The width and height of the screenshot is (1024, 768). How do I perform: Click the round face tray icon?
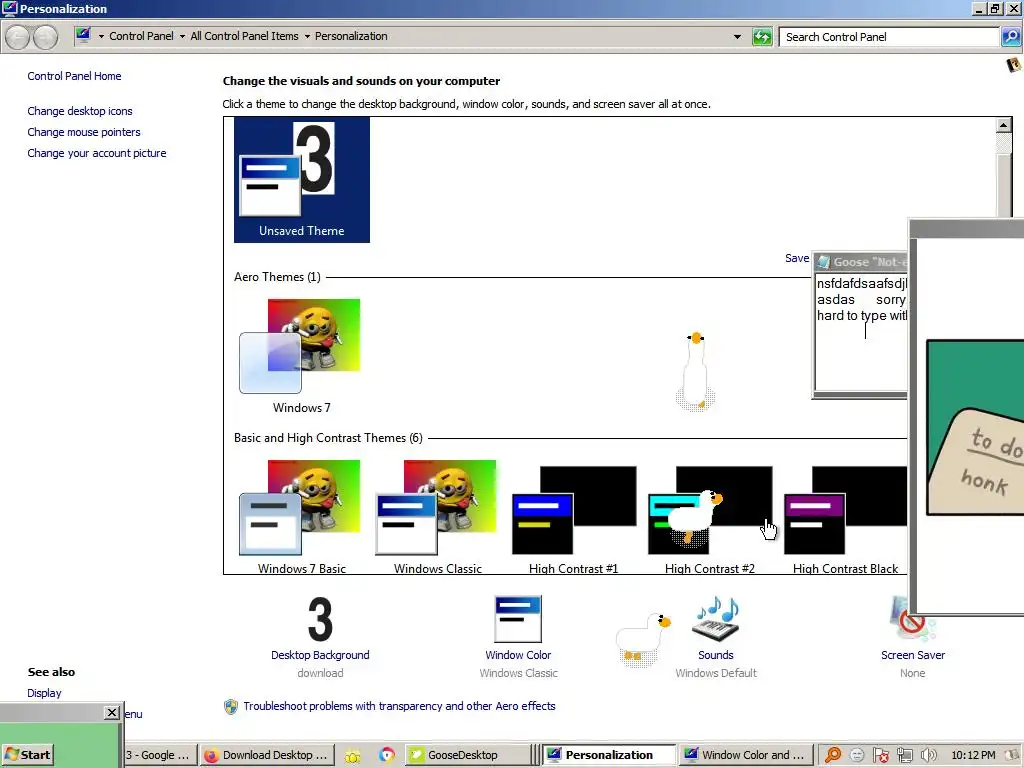tap(857, 756)
